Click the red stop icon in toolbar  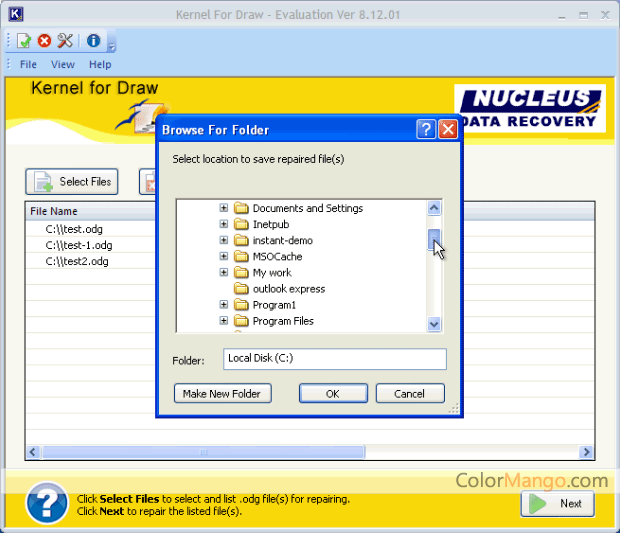point(44,41)
